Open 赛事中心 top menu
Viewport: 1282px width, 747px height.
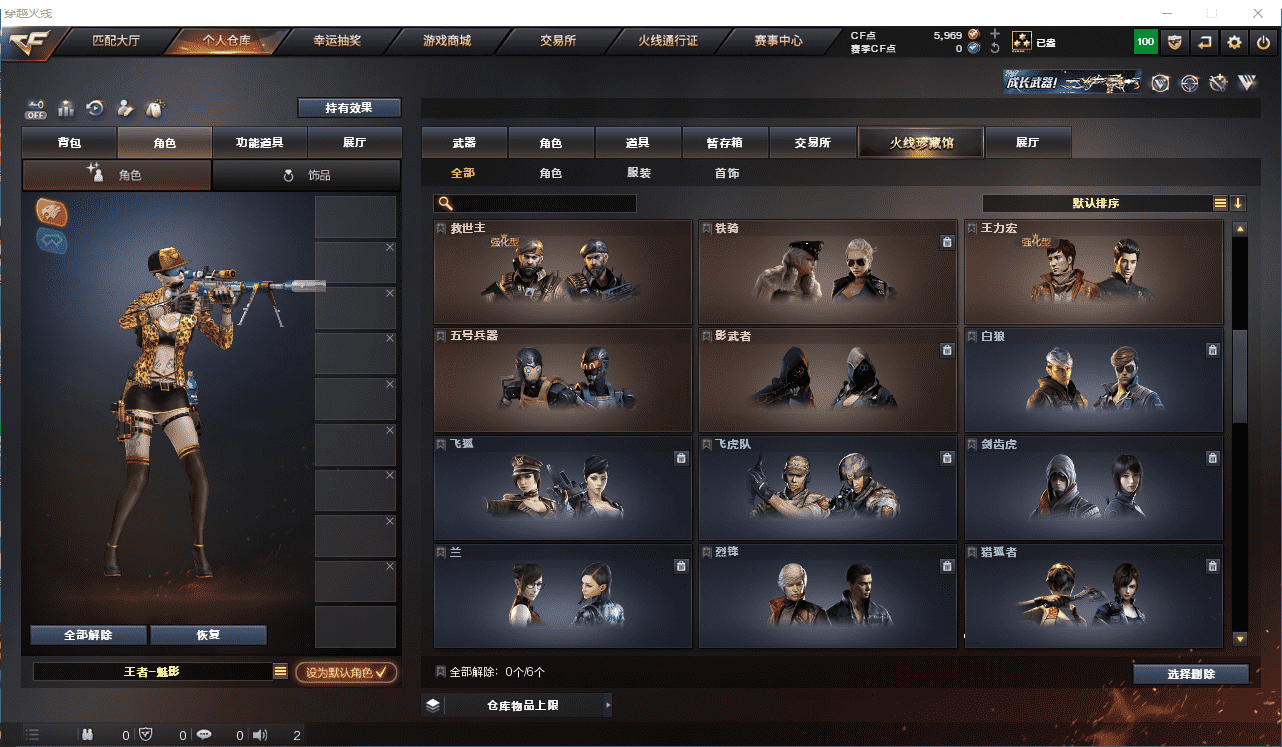point(778,41)
